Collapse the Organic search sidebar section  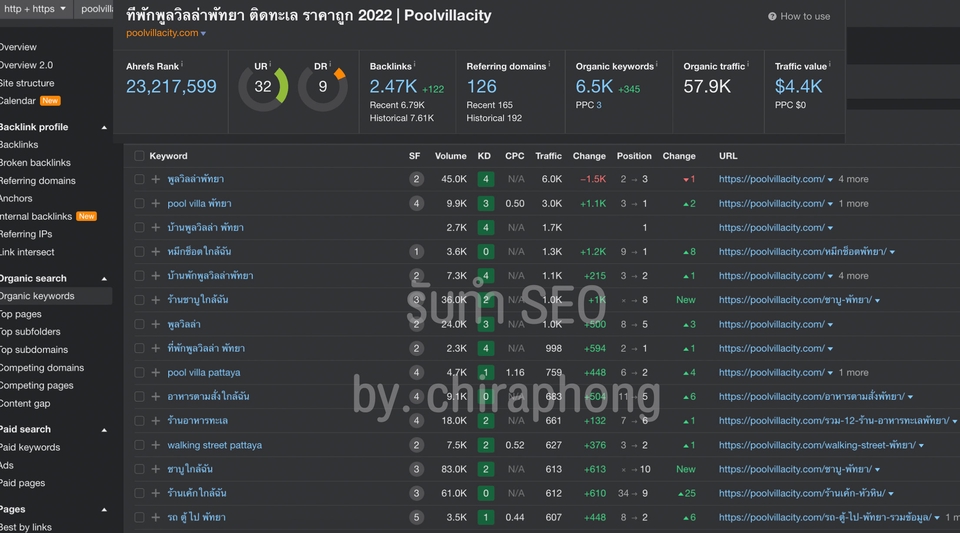click(104, 278)
